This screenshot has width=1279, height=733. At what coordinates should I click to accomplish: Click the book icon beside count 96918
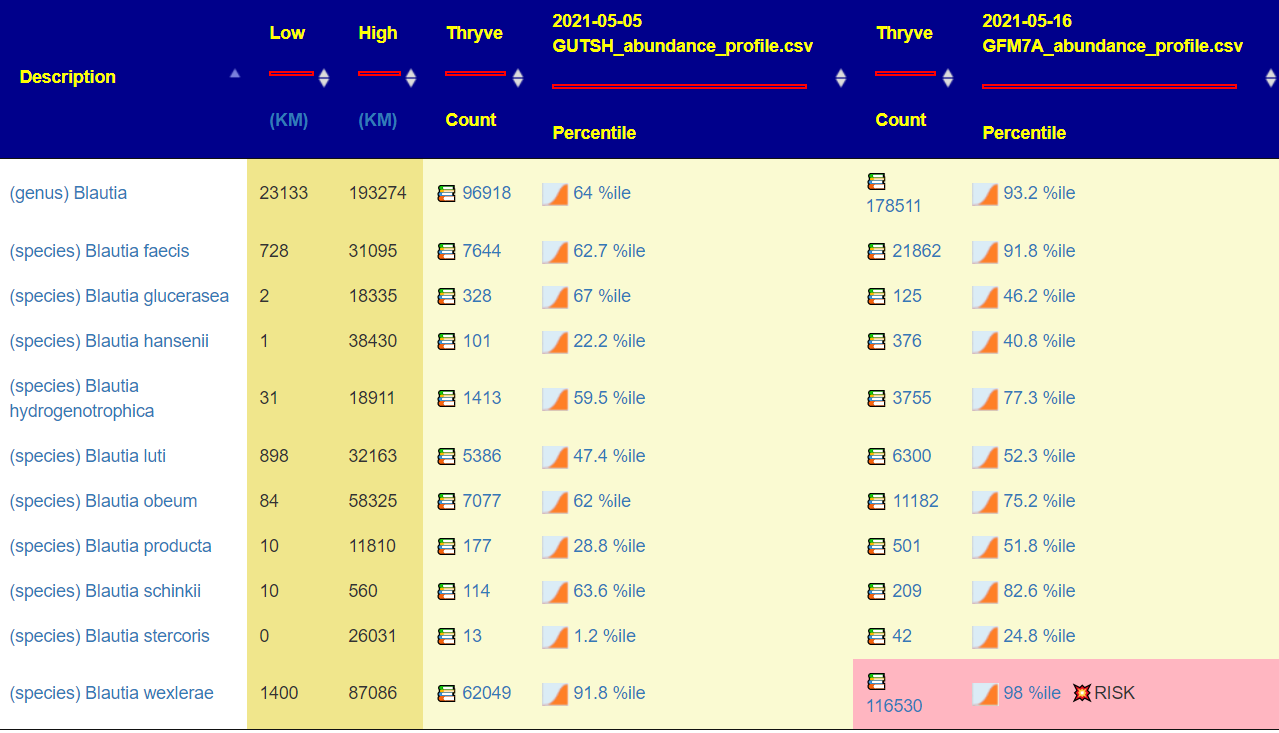click(x=447, y=193)
